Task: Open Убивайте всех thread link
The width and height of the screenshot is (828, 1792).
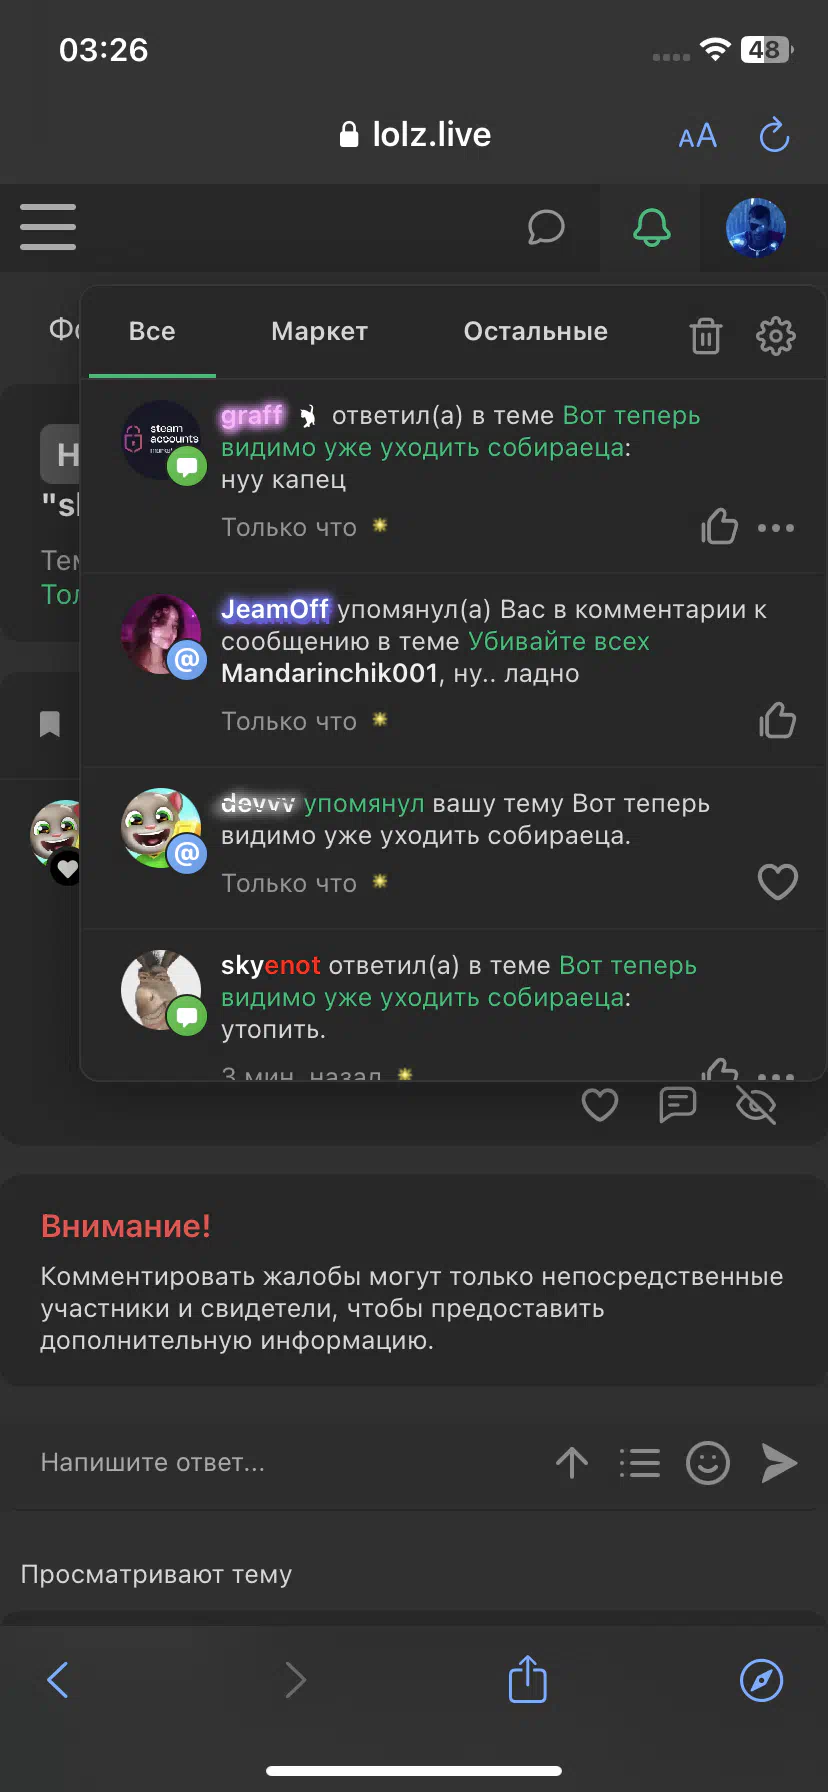Action: pyautogui.click(x=559, y=641)
